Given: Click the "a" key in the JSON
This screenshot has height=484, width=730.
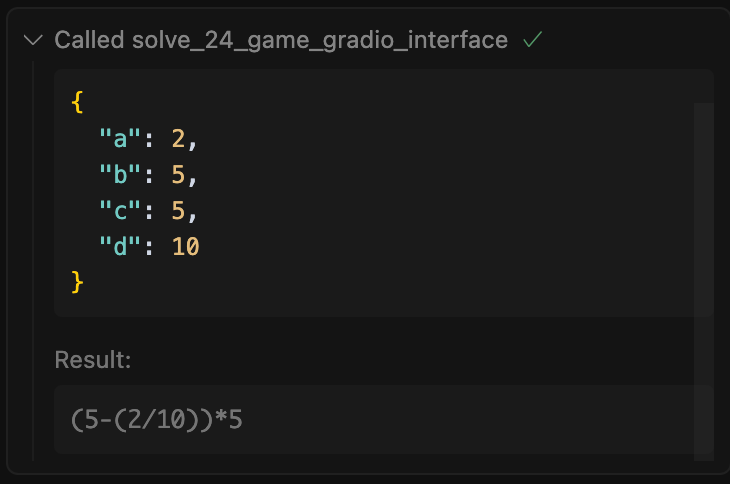Looking at the screenshot, I should tap(120, 138).
